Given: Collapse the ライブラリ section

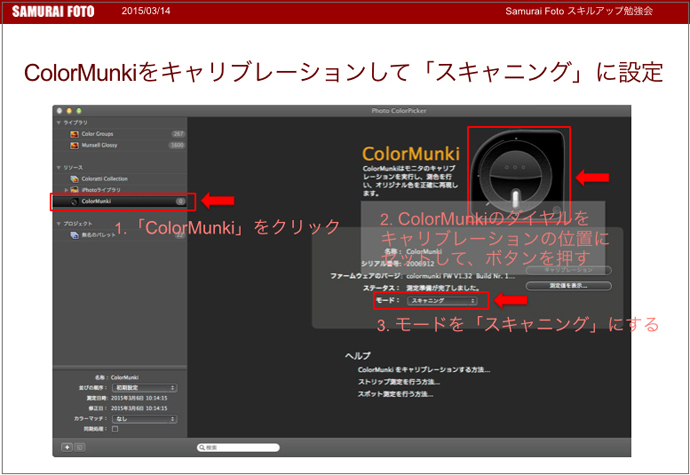Looking at the screenshot, I should pyautogui.click(x=59, y=122).
